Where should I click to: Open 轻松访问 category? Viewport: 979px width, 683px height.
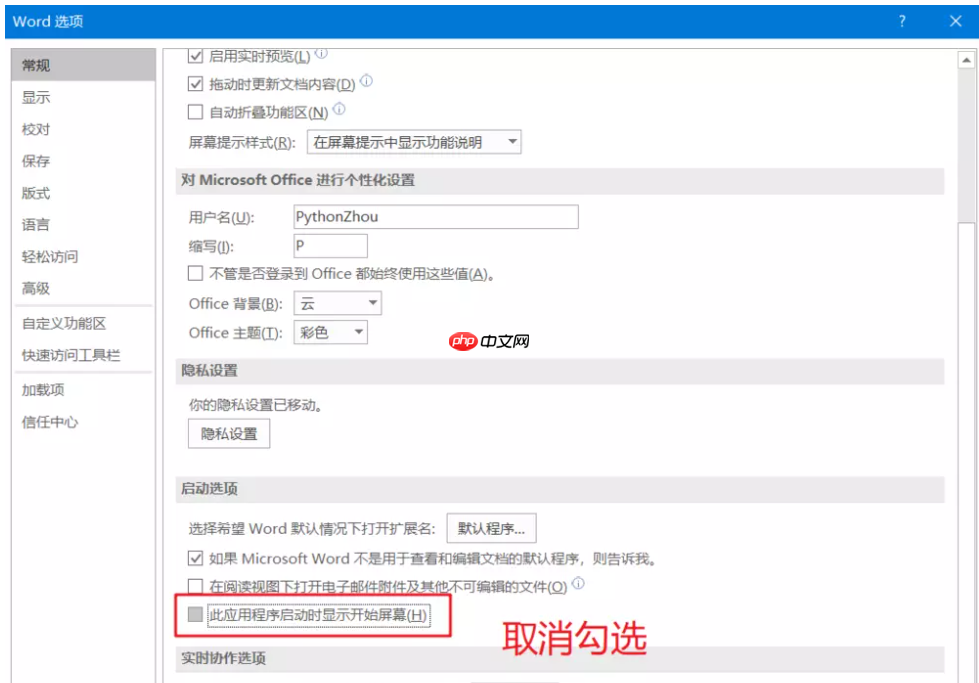[x=83, y=257]
